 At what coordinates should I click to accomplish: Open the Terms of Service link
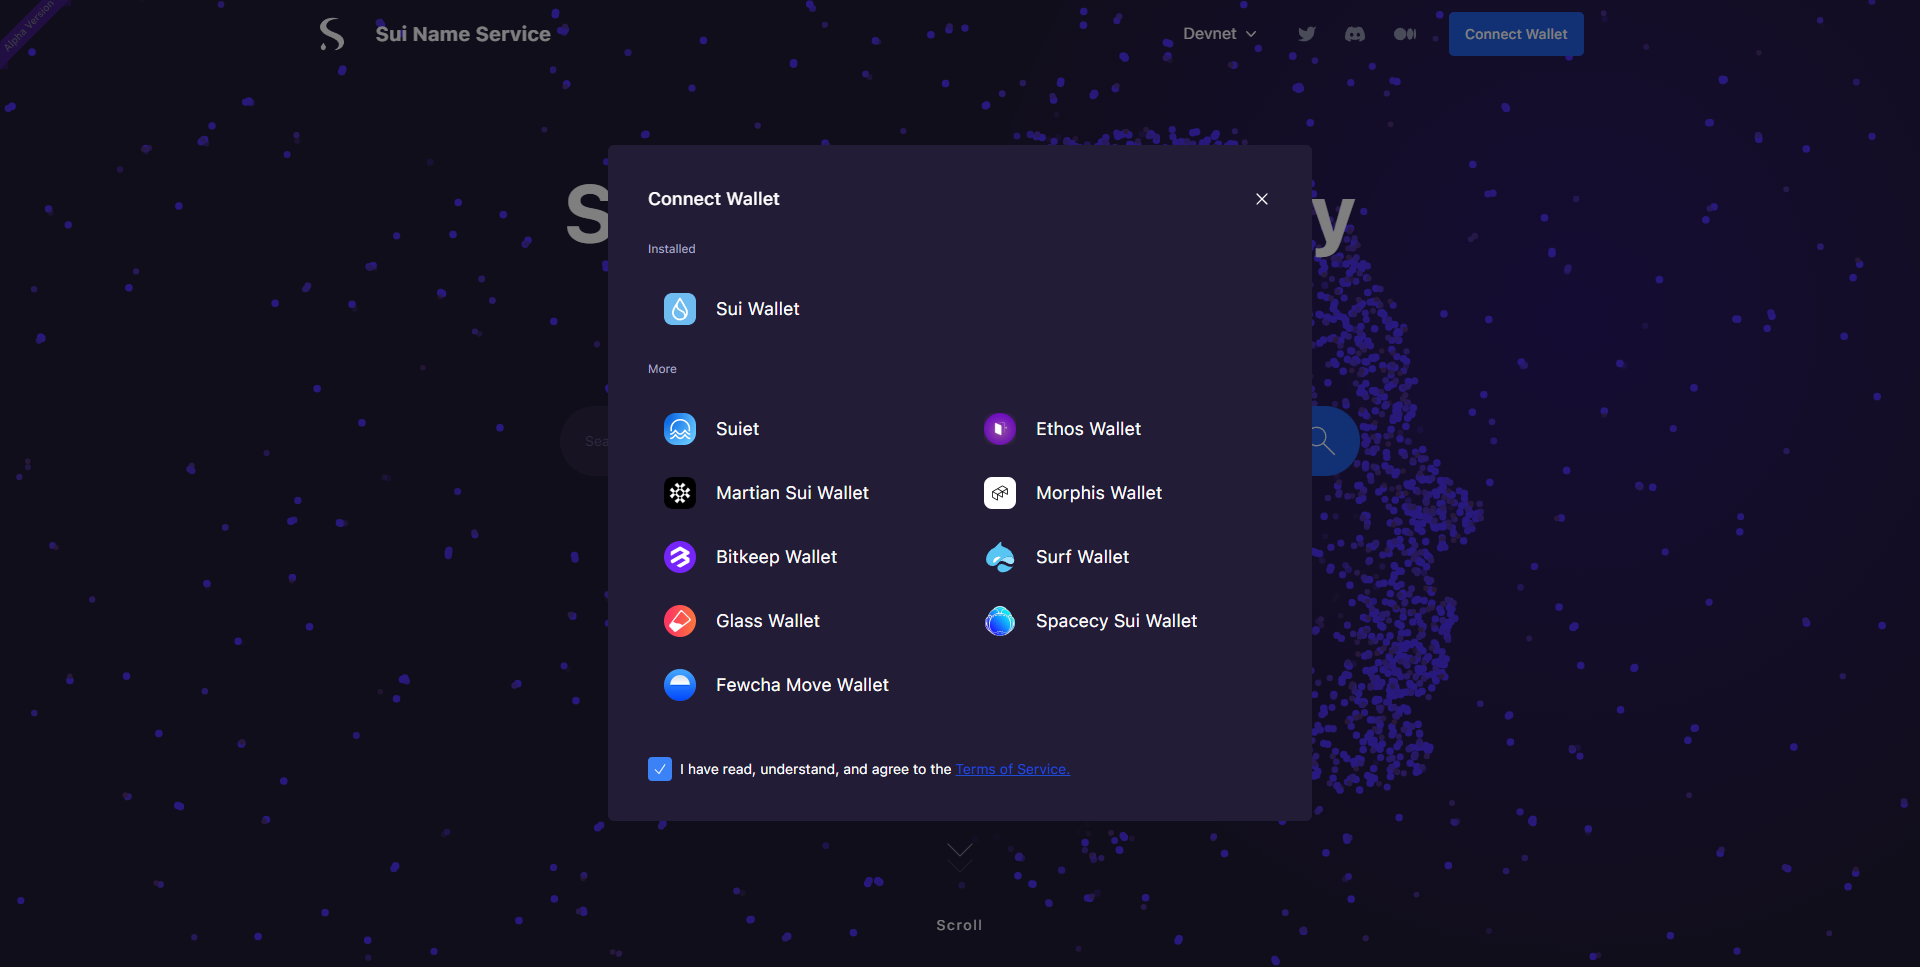[x=1012, y=769]
